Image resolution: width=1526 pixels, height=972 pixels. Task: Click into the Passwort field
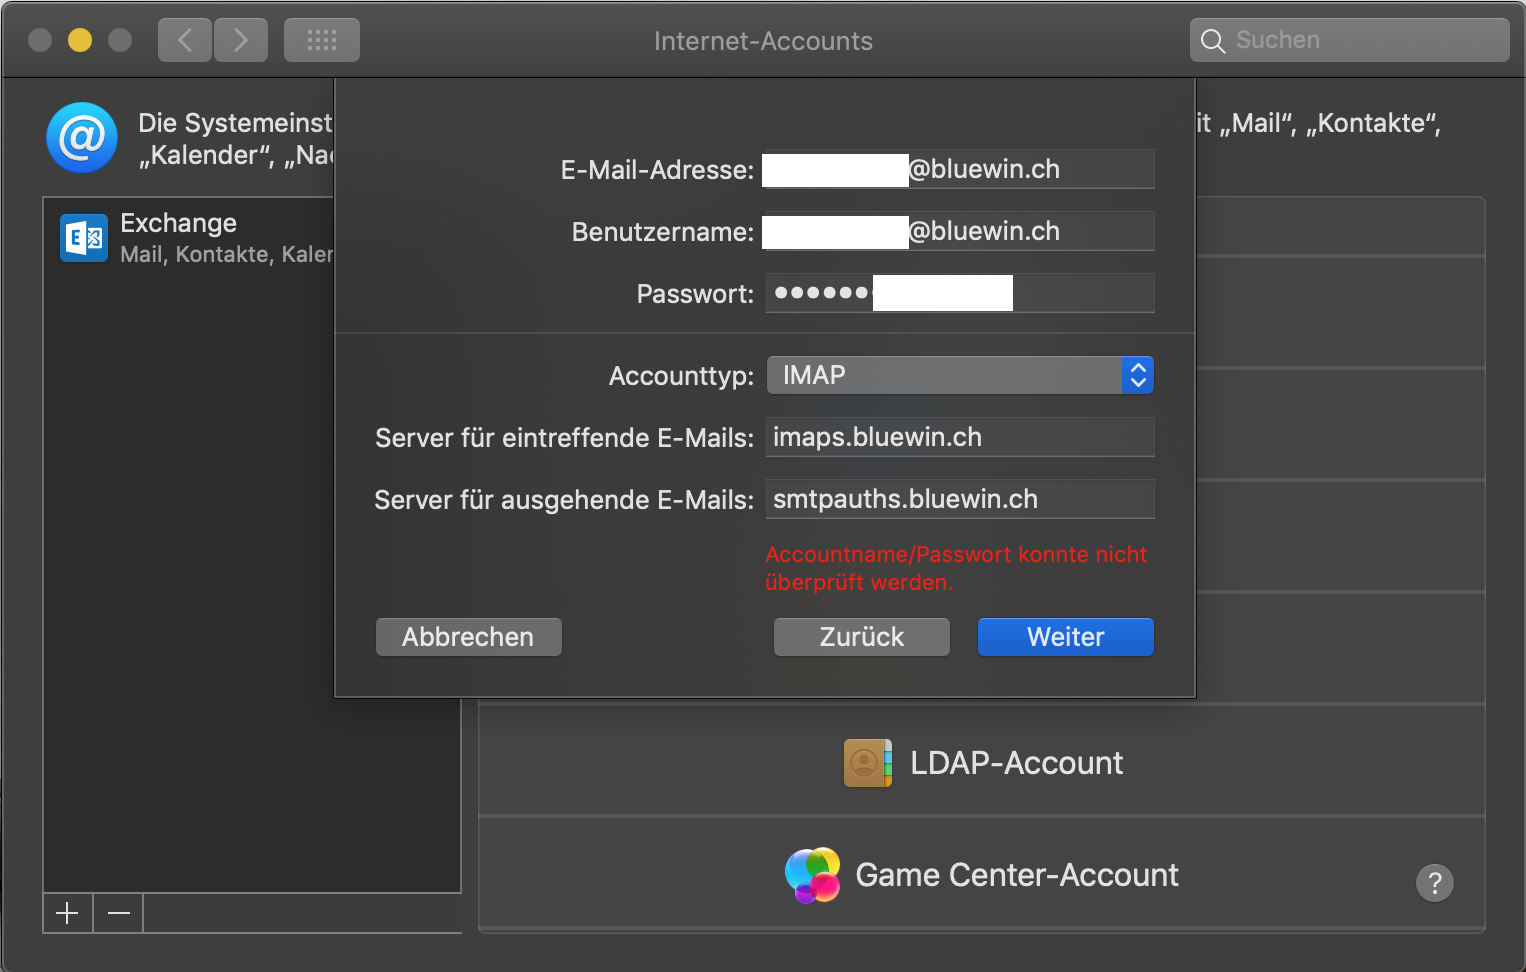[1080, 293]
